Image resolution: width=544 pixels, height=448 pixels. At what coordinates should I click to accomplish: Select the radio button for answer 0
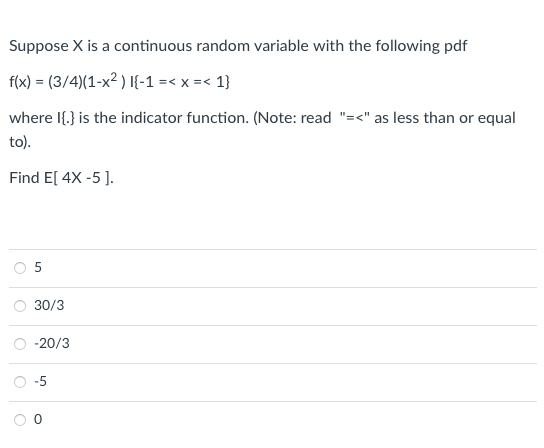20,420
